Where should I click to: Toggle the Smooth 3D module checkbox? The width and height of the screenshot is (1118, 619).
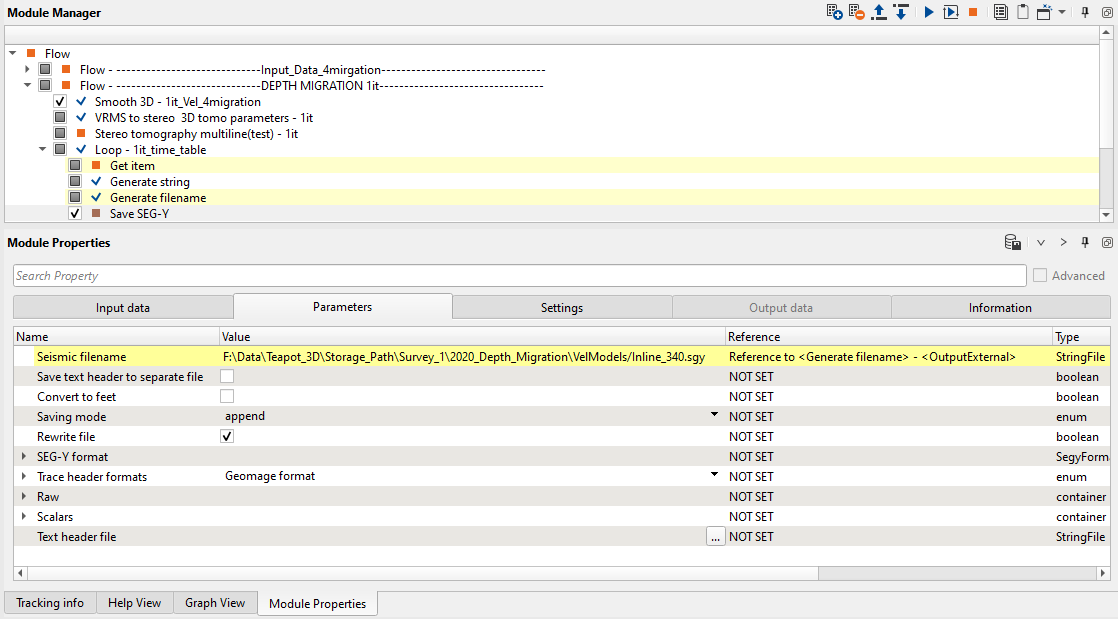pos(60,102)
